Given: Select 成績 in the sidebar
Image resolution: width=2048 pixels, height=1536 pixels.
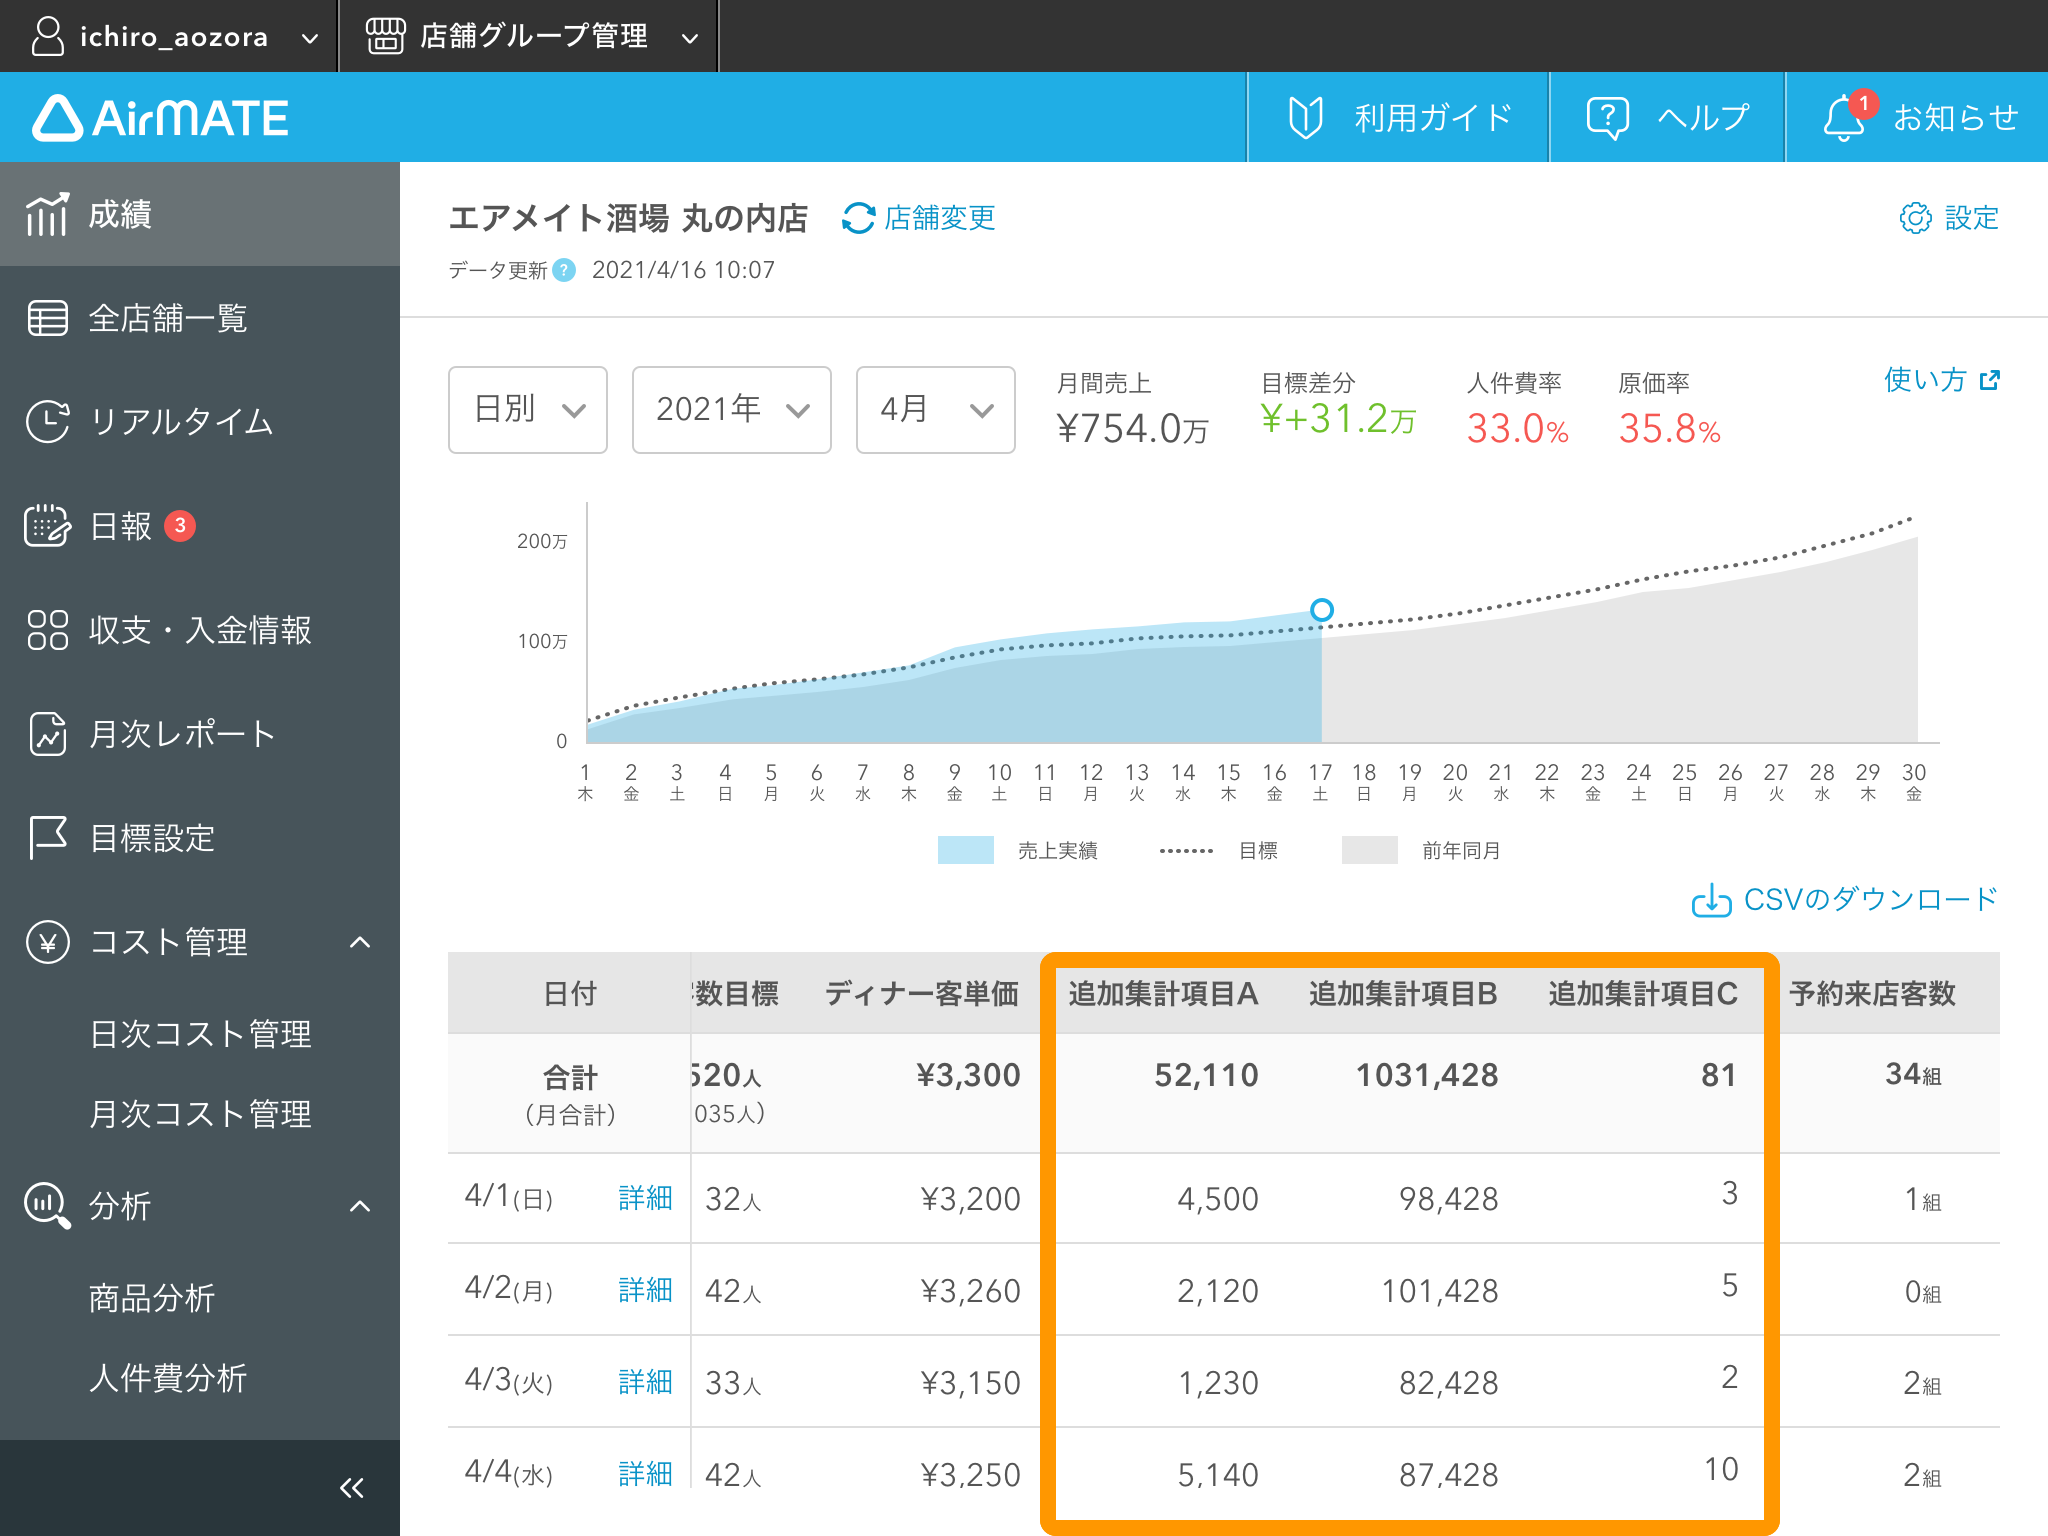Looking at the screenshot, I should (200, 214).
